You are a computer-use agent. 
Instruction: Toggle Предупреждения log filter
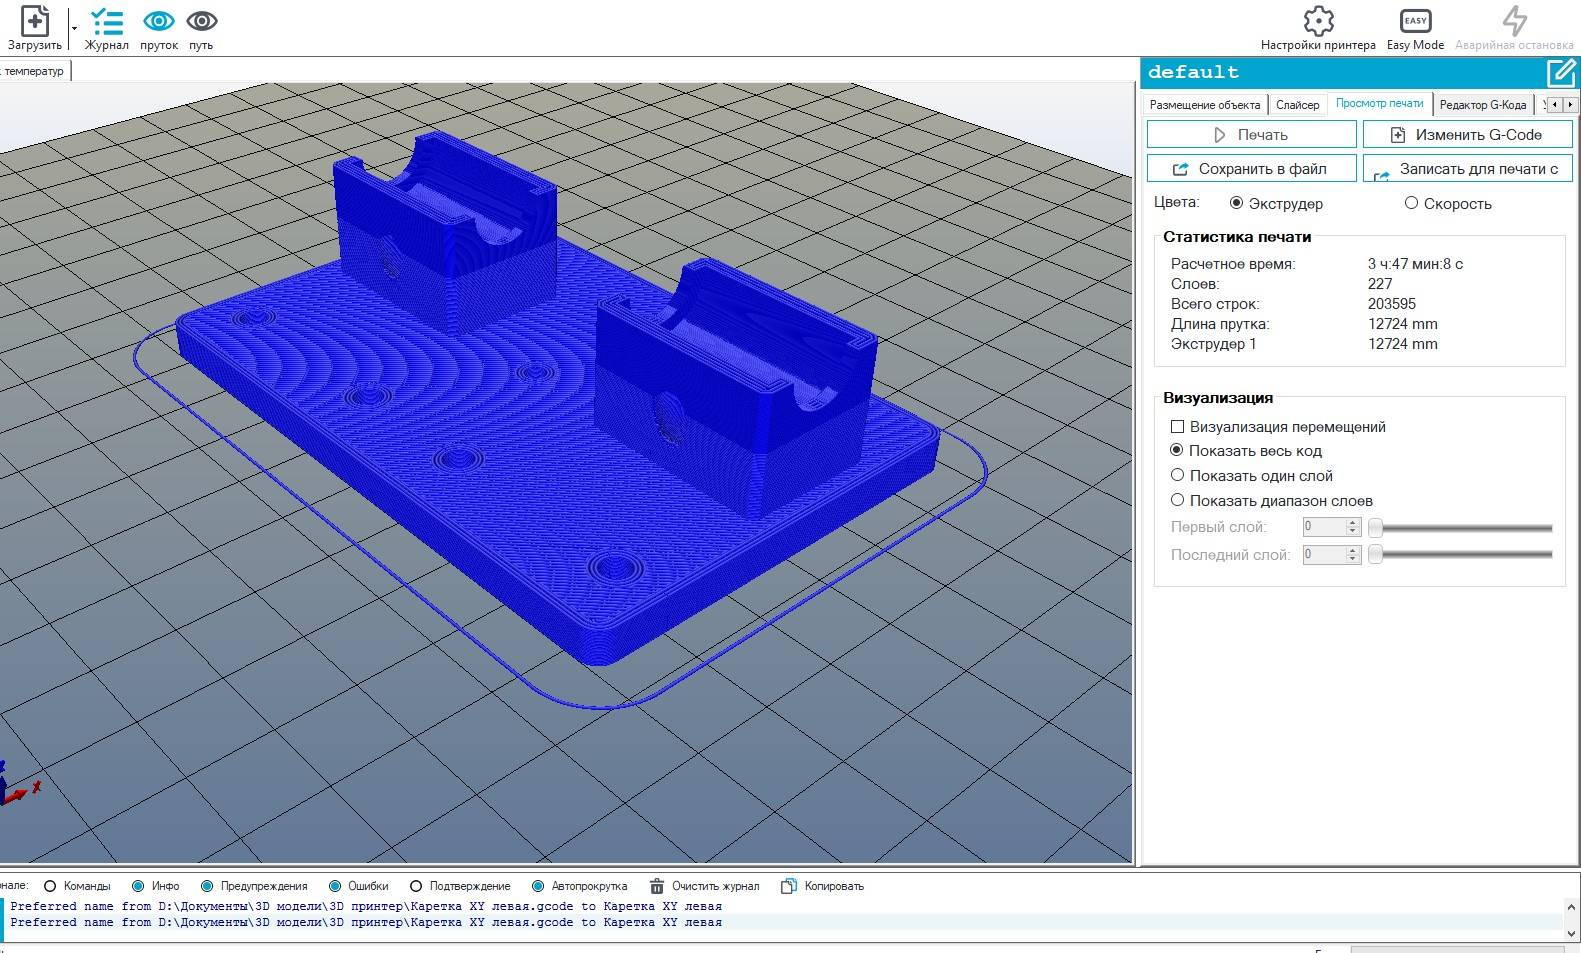tap(207, 886)
